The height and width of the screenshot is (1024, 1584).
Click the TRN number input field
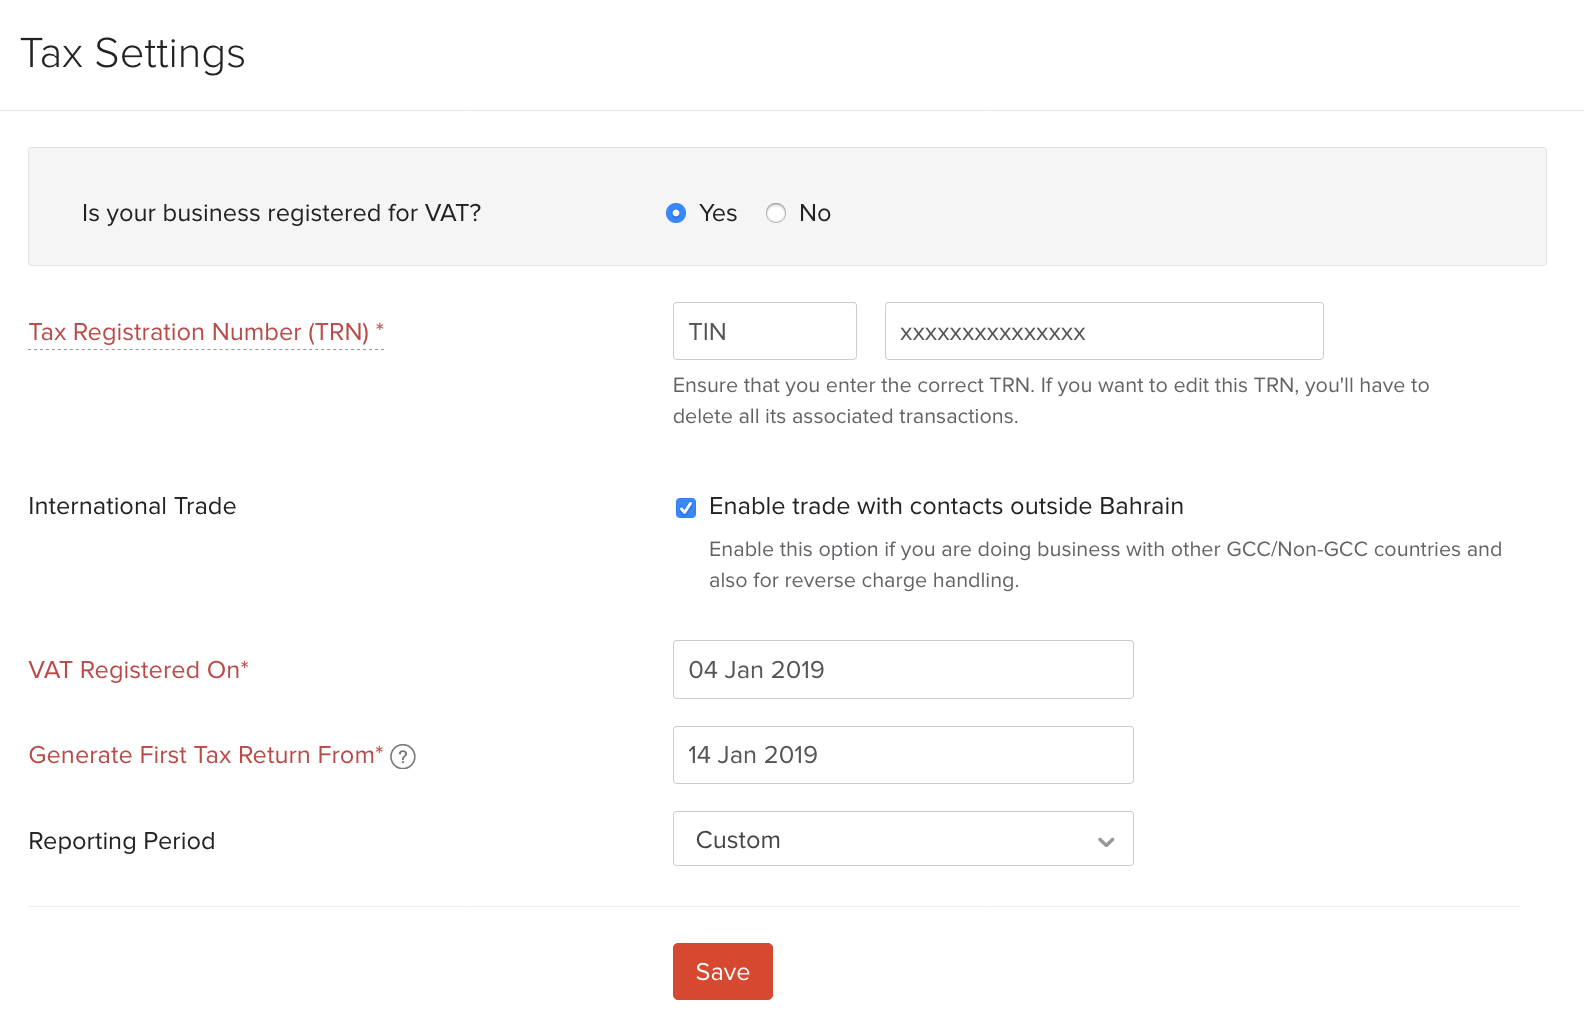pos(1103,331)
